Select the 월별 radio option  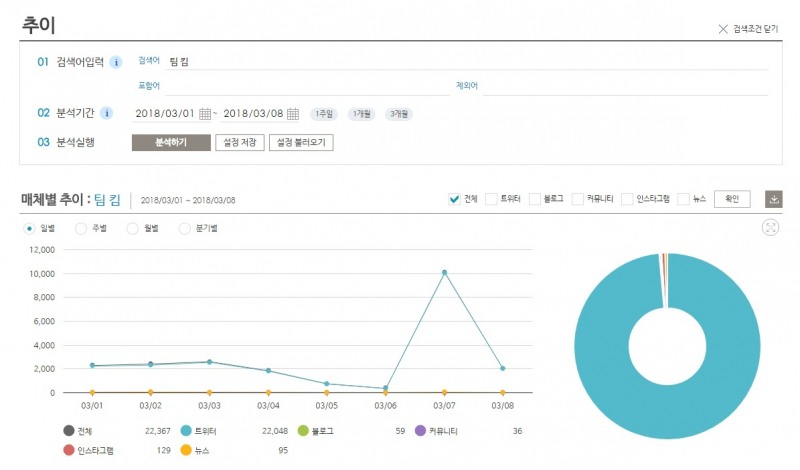133,228
